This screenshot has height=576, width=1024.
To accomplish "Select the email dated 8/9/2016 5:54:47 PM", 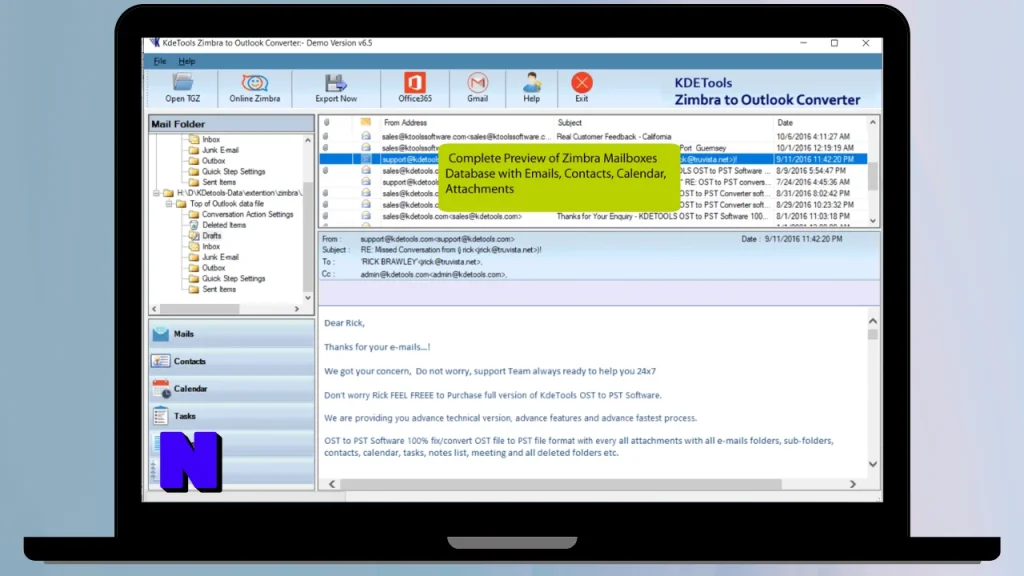I will pos(594,170).
